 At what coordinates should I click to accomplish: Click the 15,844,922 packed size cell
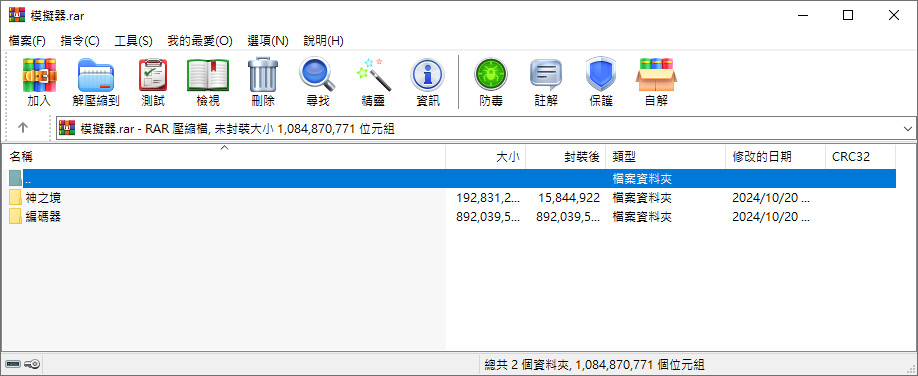569,197
